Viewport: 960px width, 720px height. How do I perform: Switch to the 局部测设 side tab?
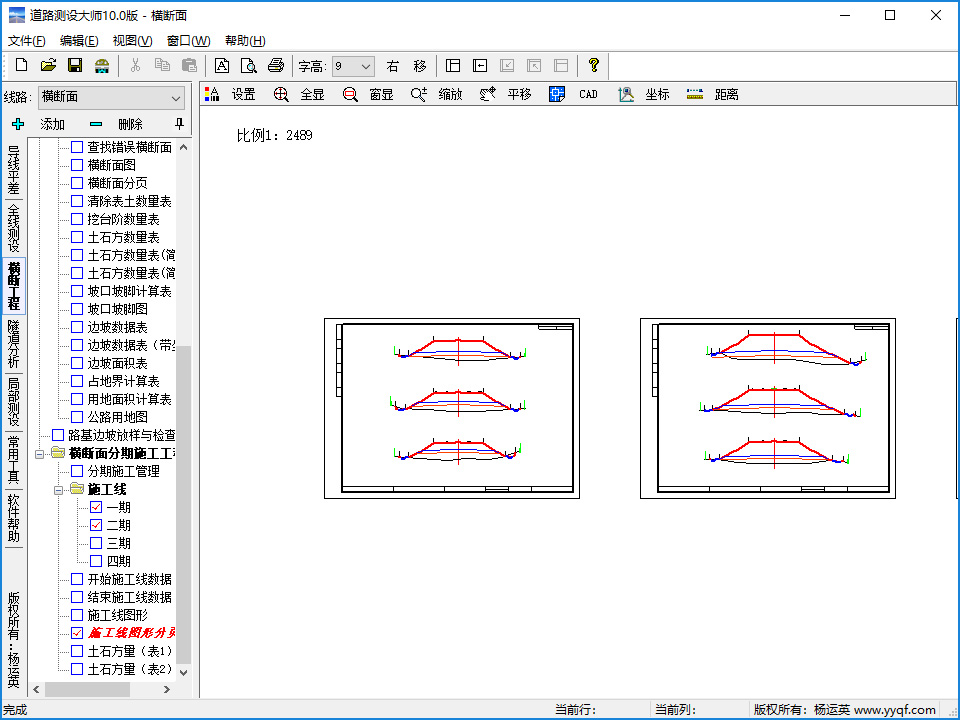pos(13,402)
